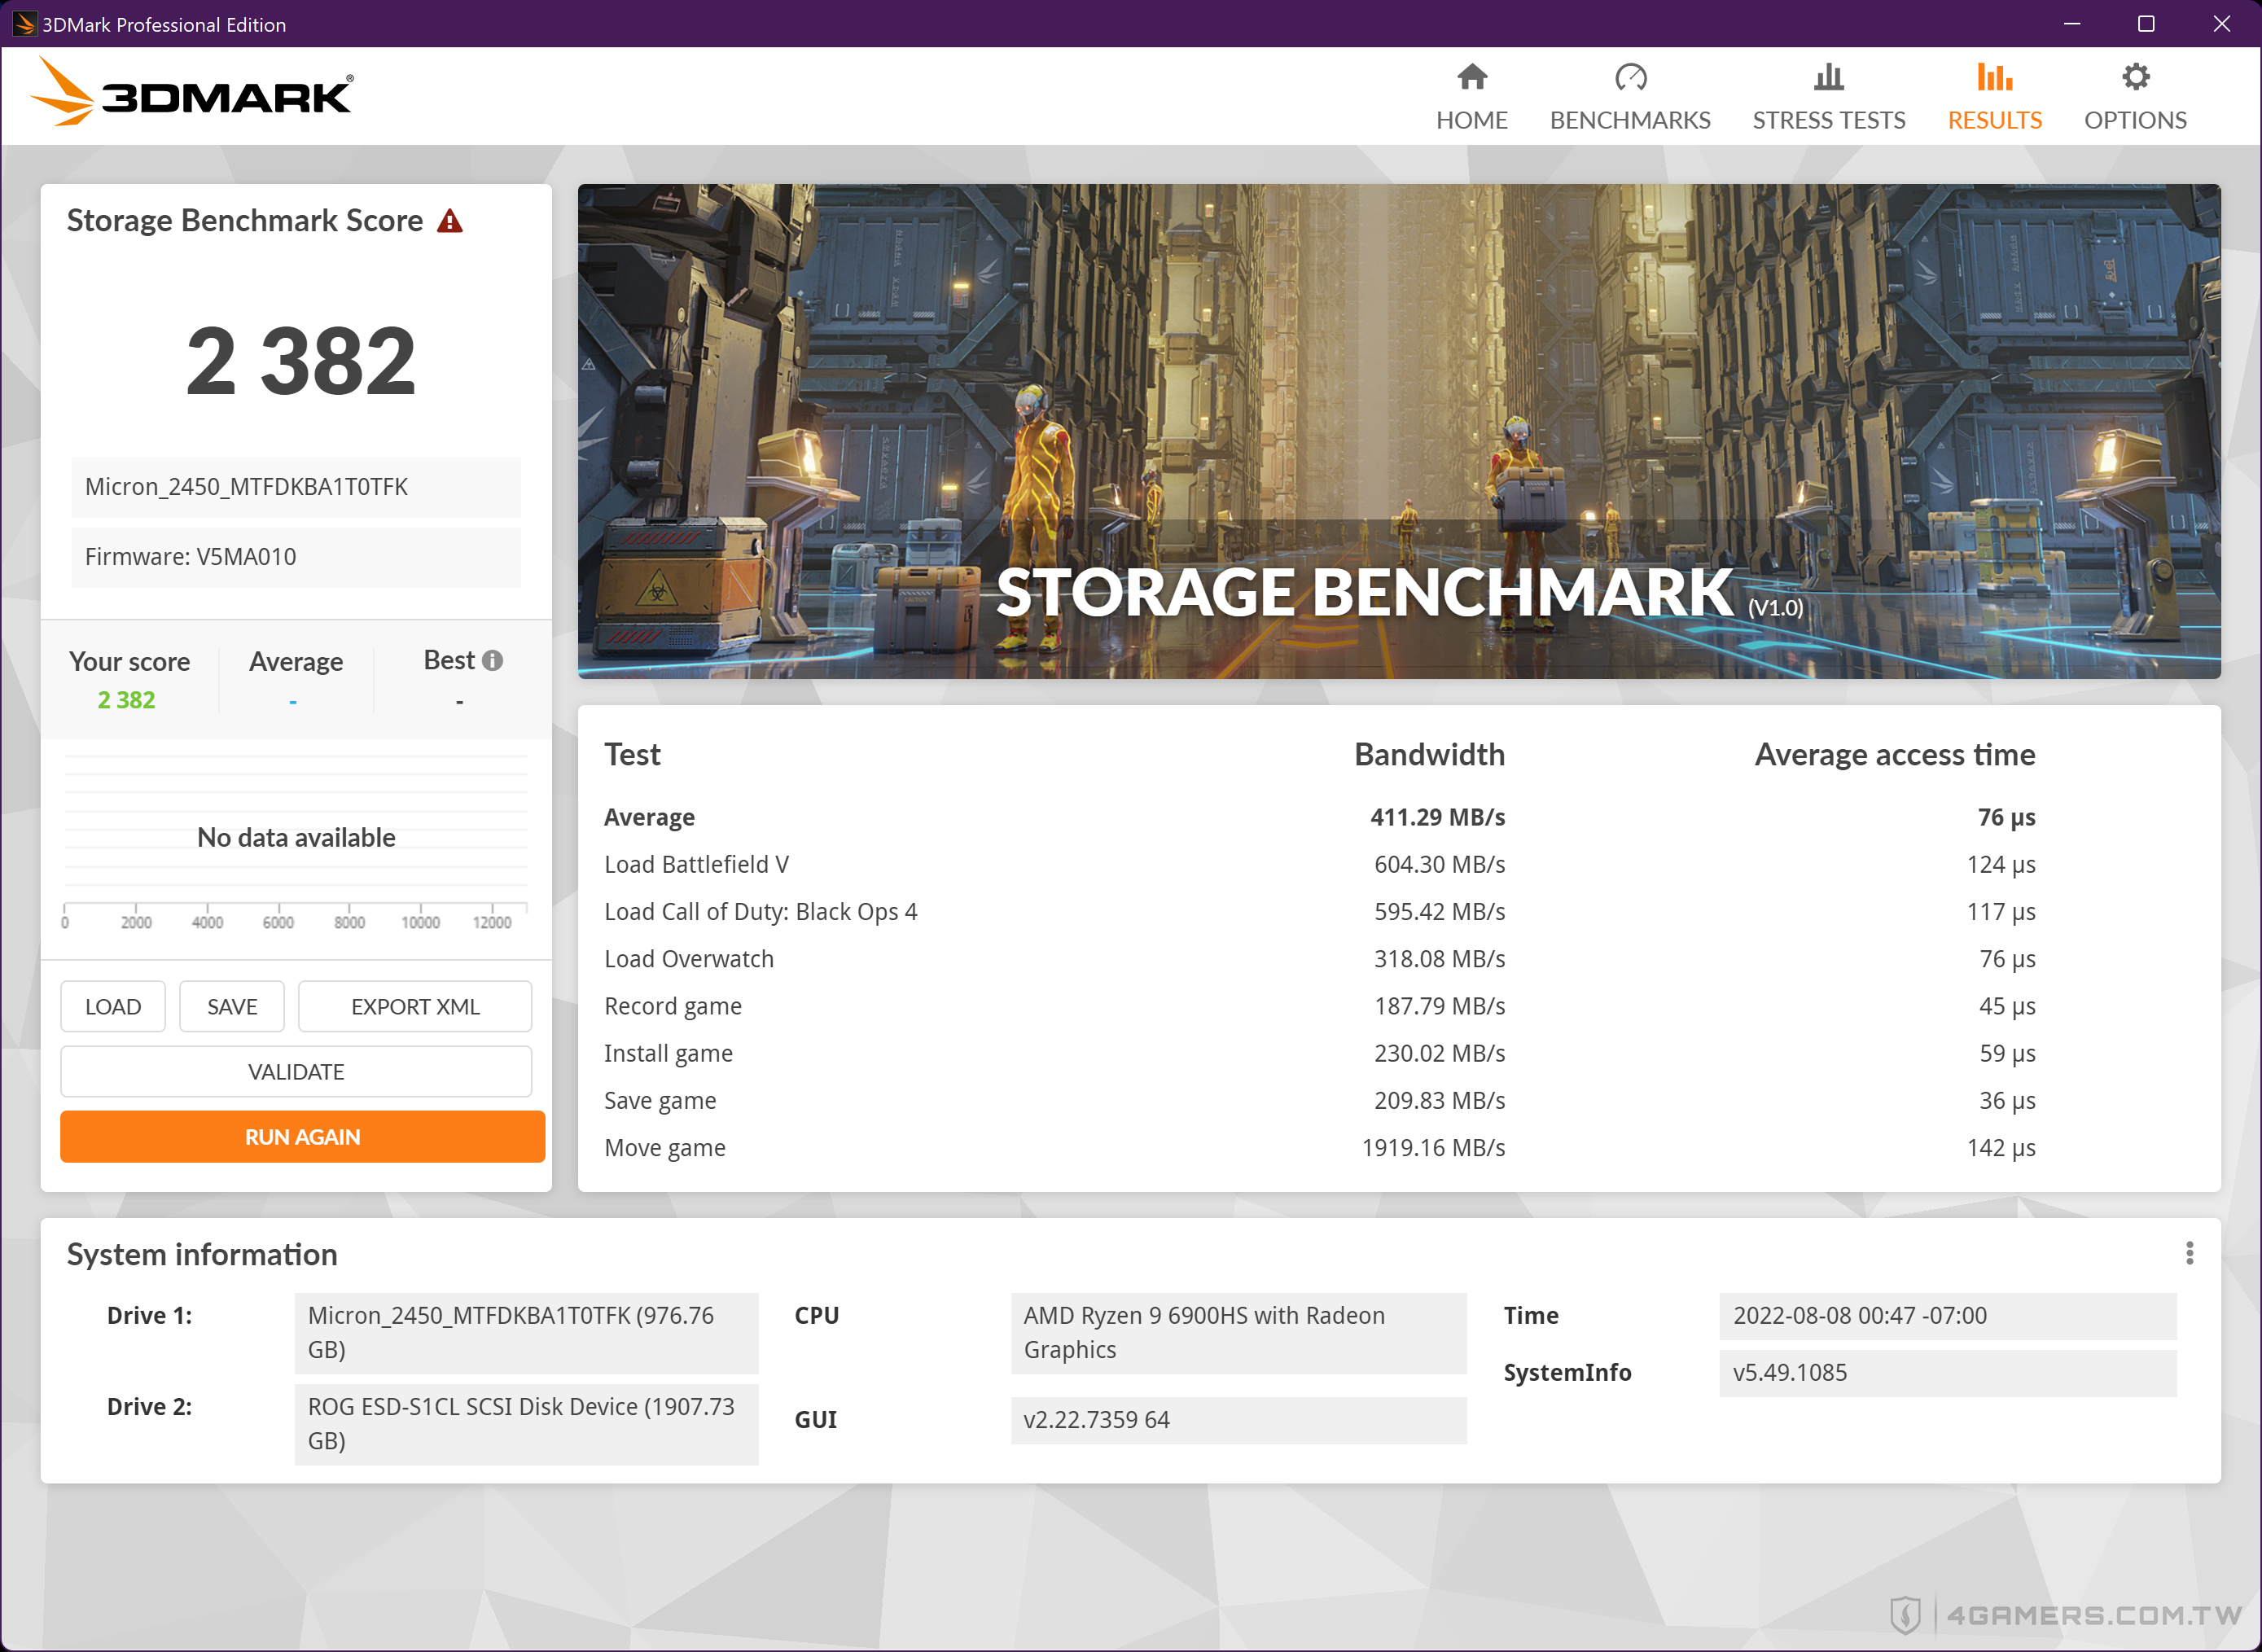This screenshot has width=2262, height=1652.
Task: Click the System information heading
Action: click(202, 1254)
